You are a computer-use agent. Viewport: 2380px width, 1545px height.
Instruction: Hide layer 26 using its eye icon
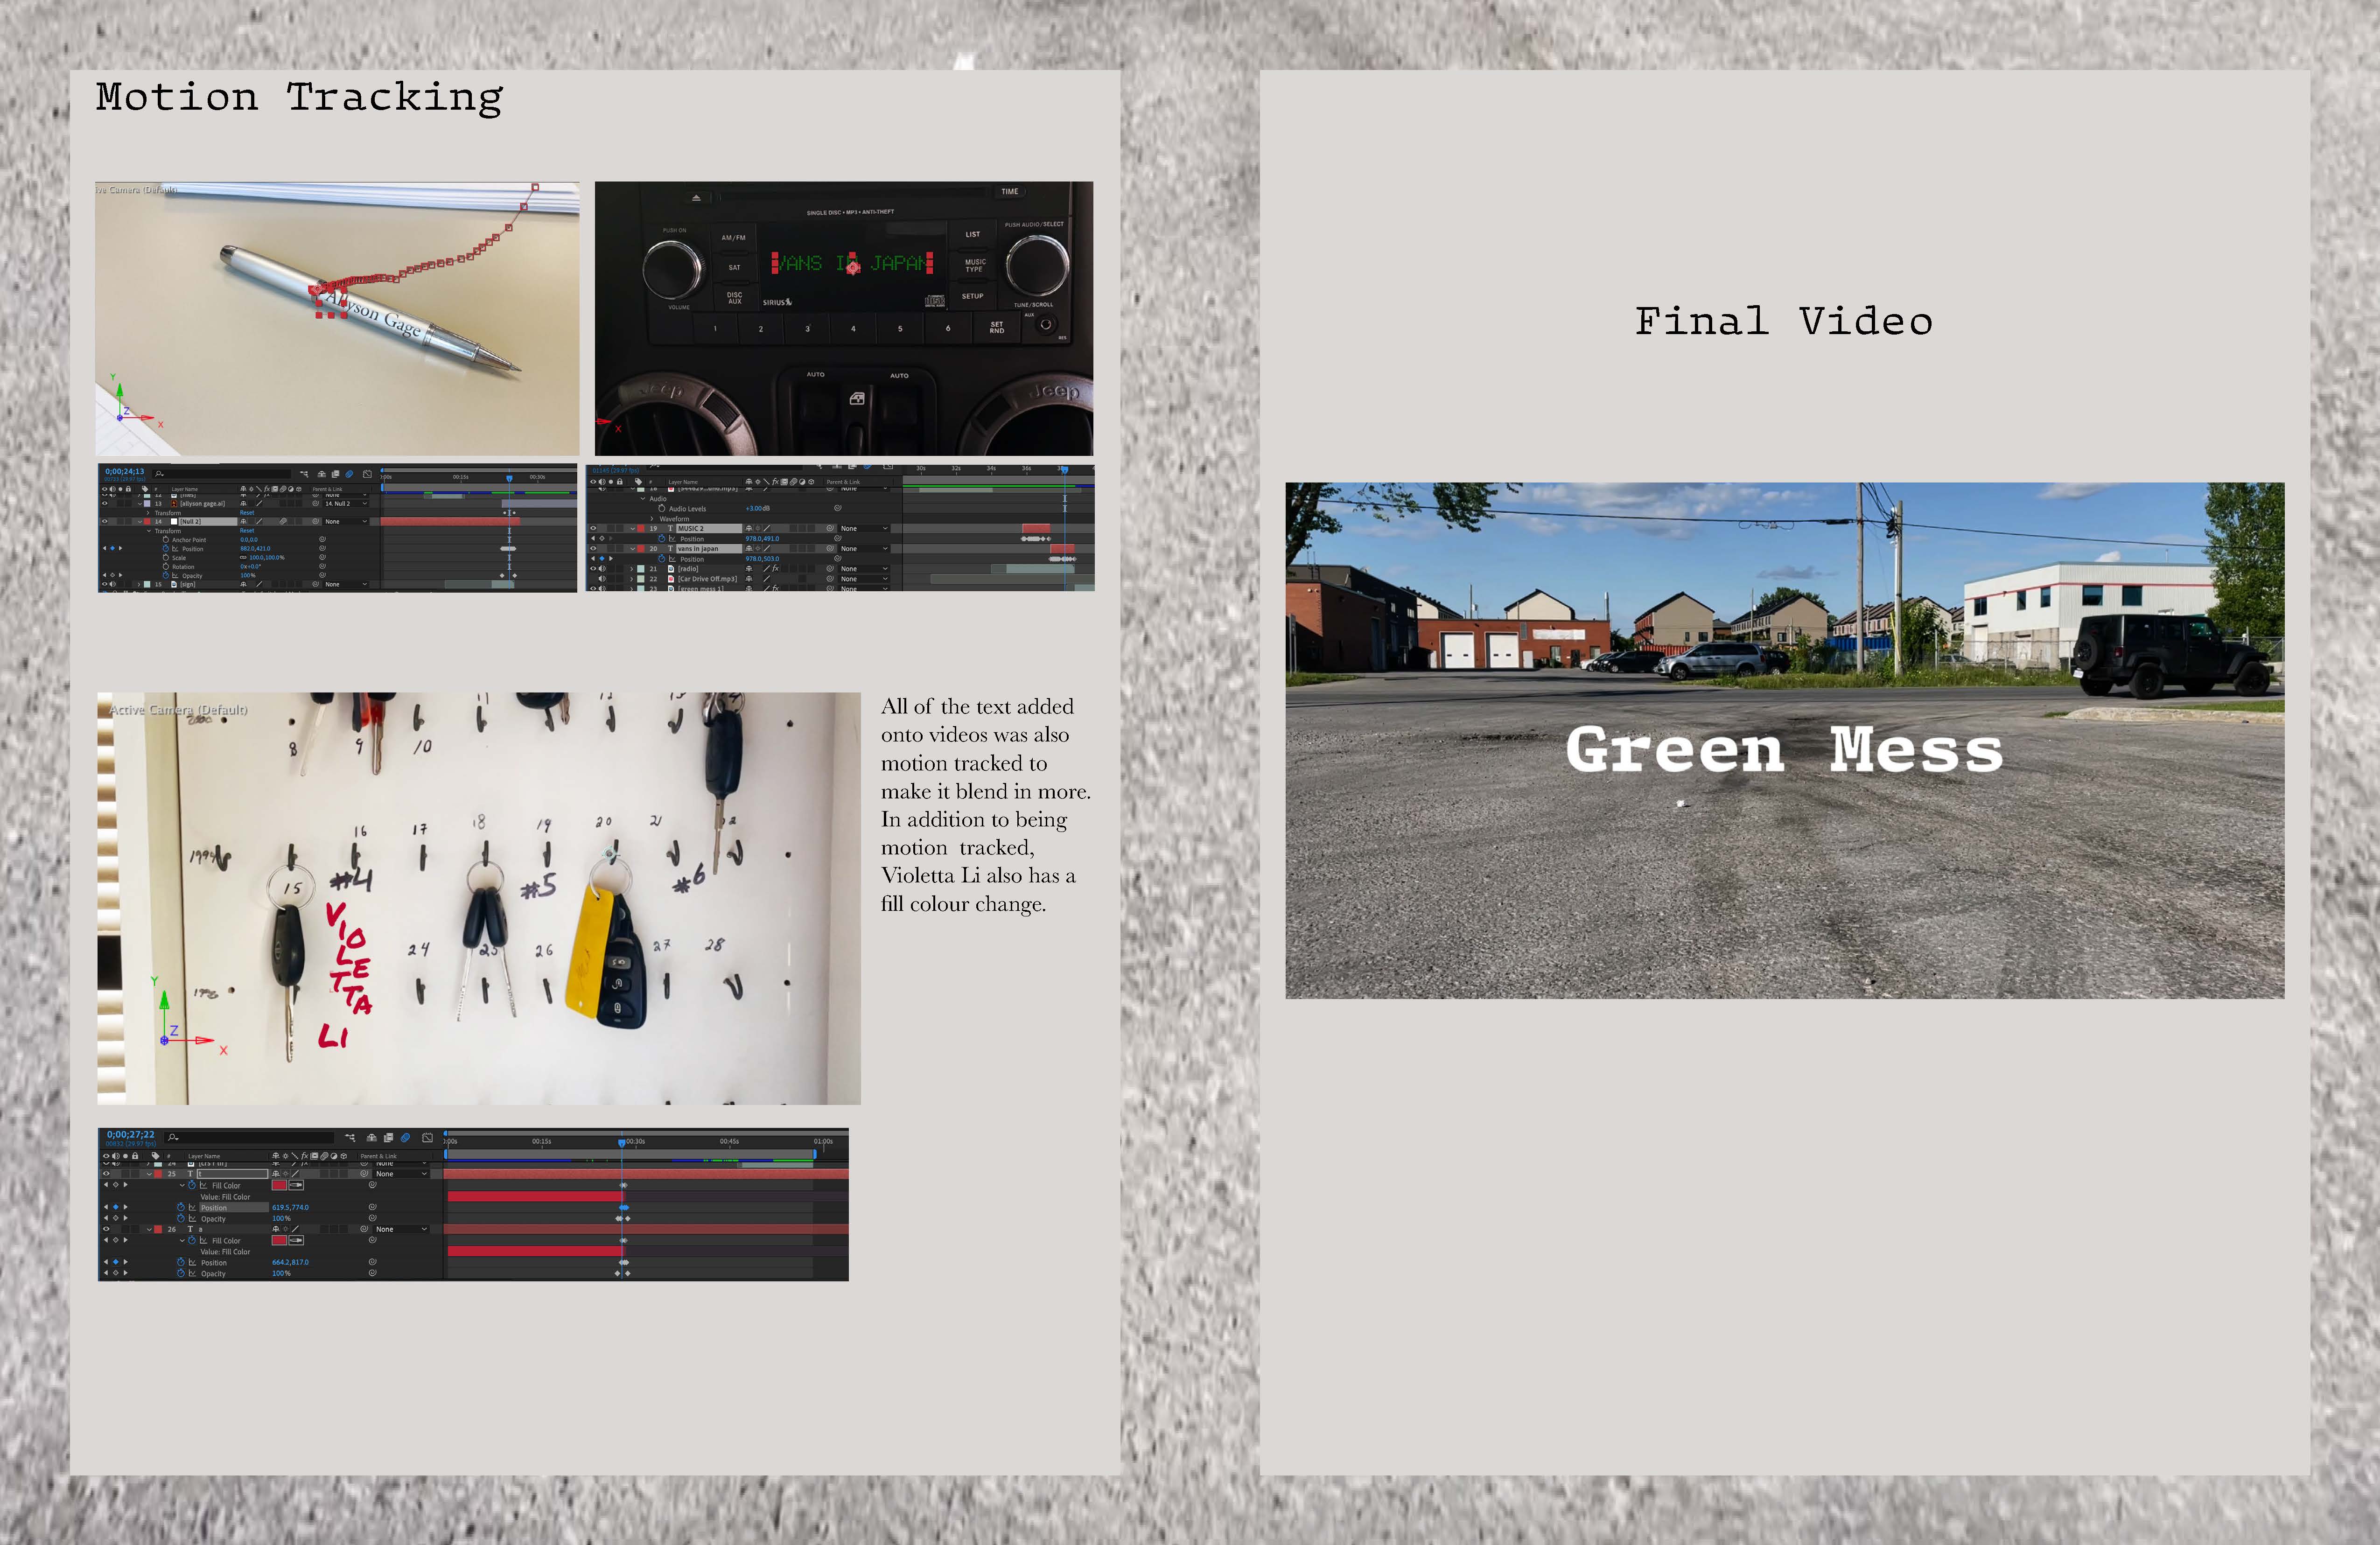106,1229
